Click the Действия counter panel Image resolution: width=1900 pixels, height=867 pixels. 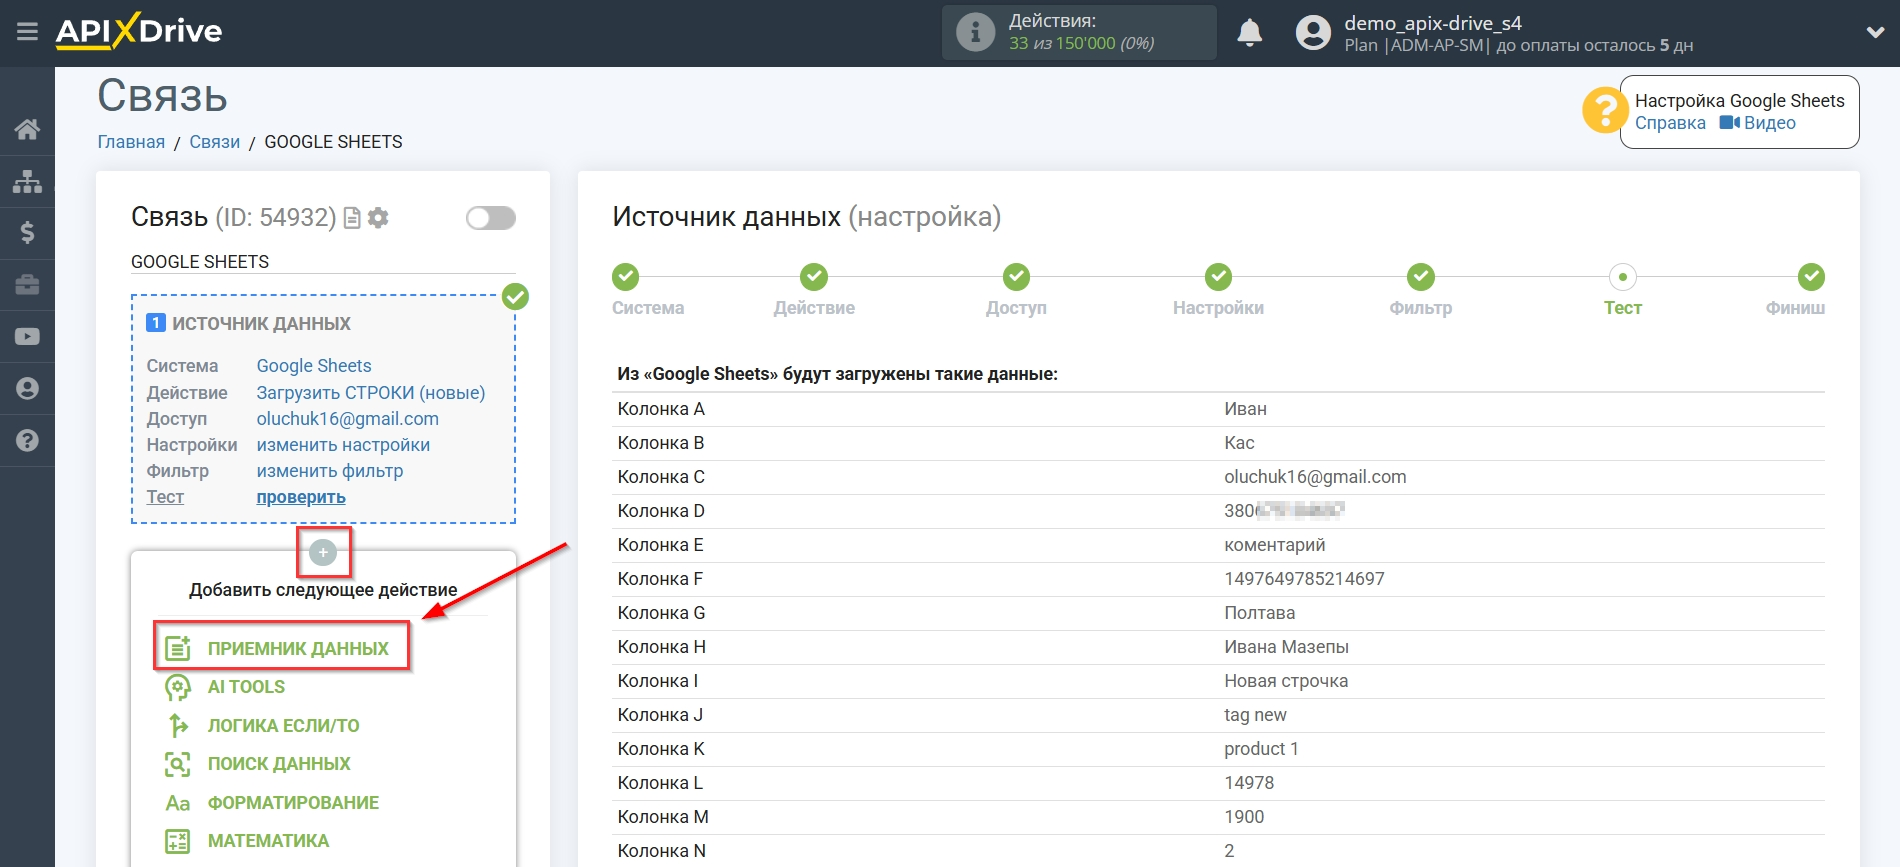pyautogui.click(x=1079, y=32)
